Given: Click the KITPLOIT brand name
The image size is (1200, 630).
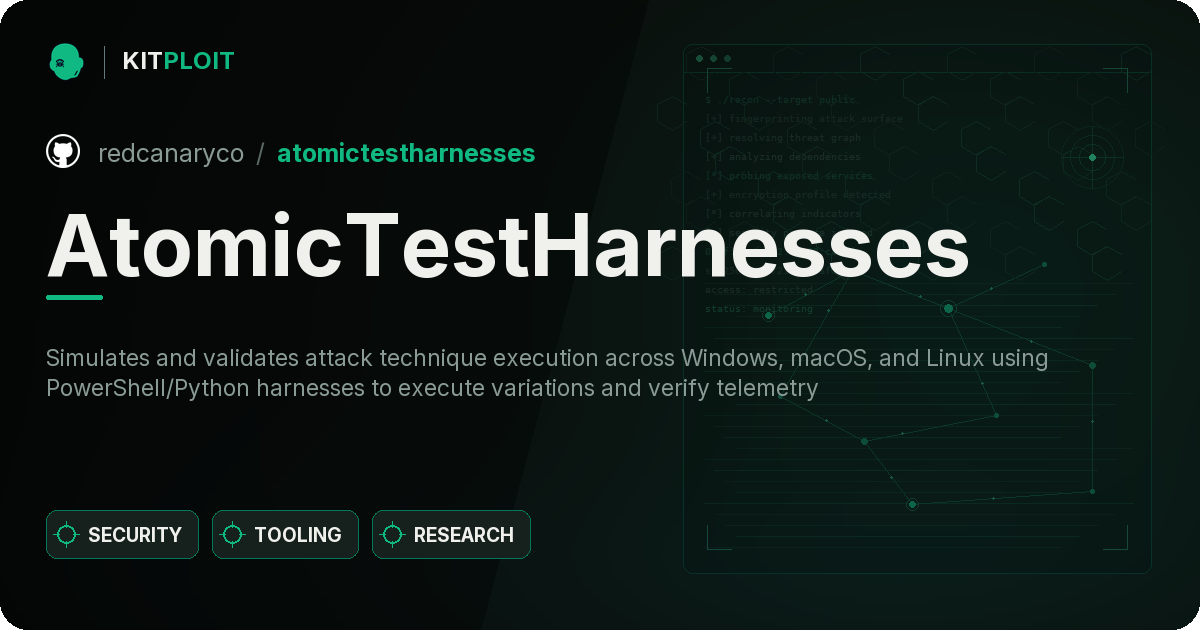Looking at the screenshot, I should [x=178, y=61].
